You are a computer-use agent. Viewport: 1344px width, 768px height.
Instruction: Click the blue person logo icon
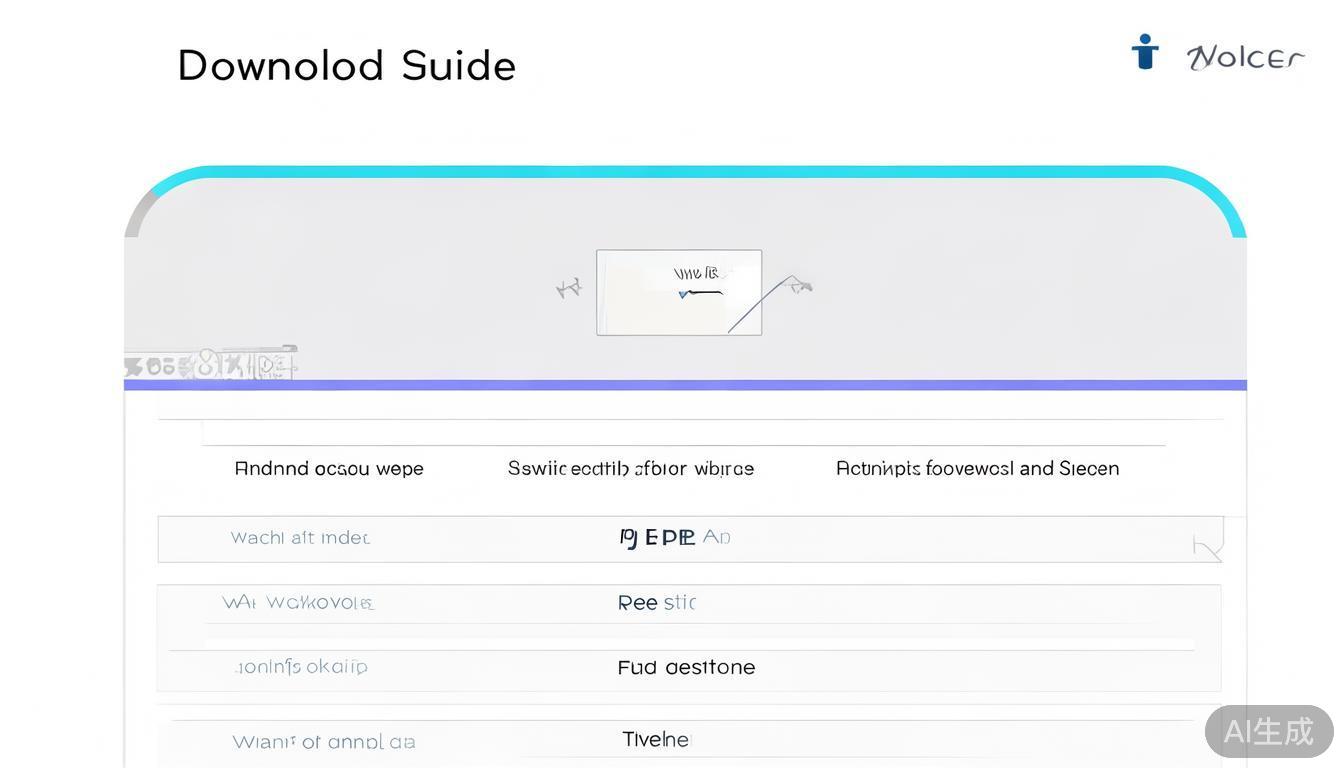(x=1145, y=52)
